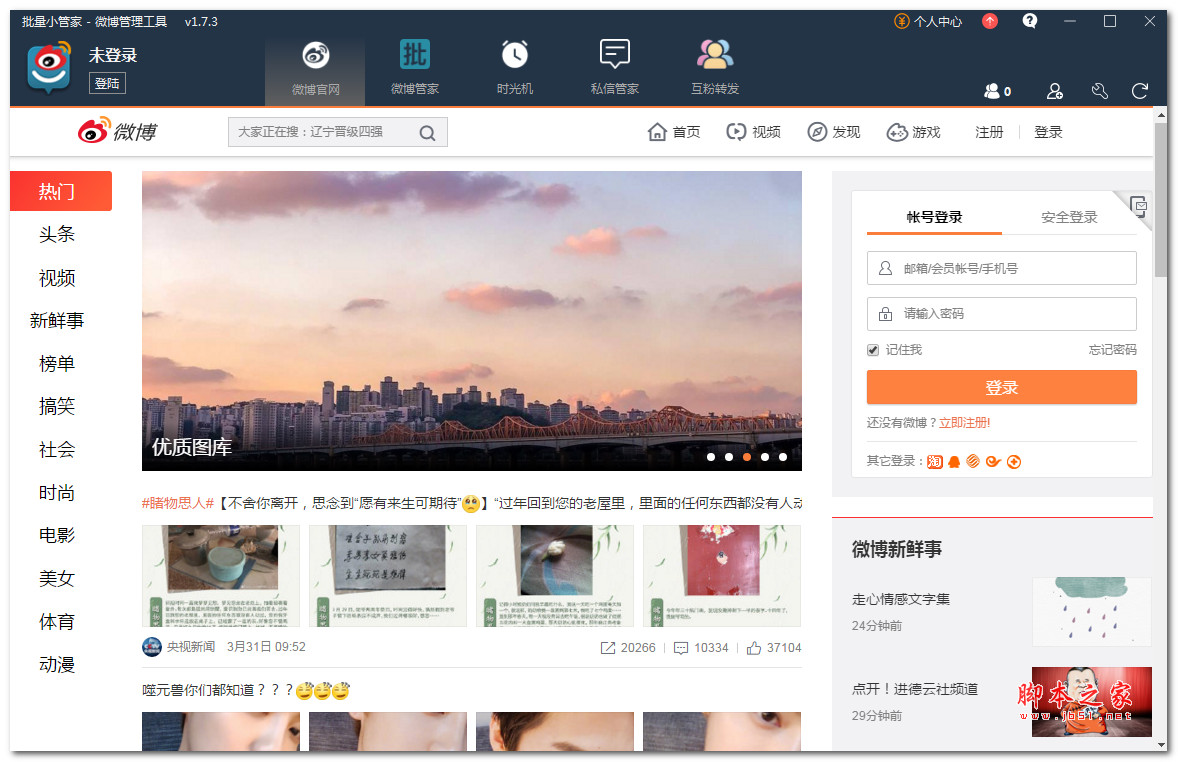Switch to the 安全登录 login tab
This screenshot has height=762, width=1178.
pyautogui.click(x=1067, y=214)
